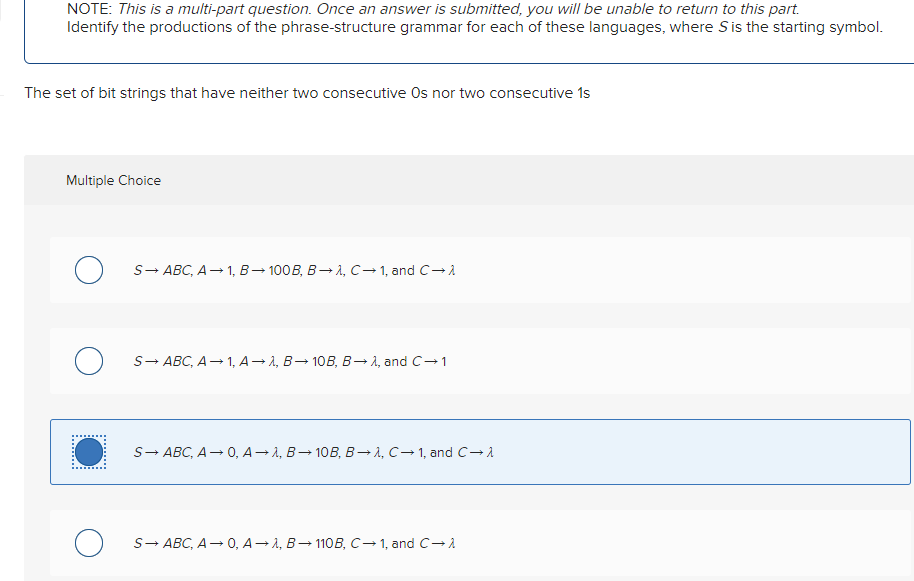
Task: Click the Multiple Choice section header
Action: click(113, 180)
